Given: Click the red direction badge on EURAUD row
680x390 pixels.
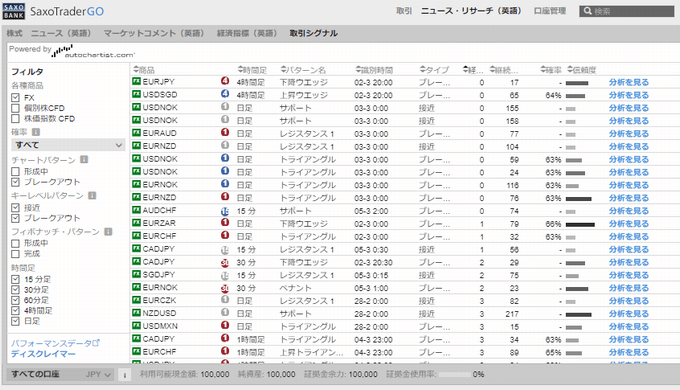Looking at the screenshot, I should [225, 132].
